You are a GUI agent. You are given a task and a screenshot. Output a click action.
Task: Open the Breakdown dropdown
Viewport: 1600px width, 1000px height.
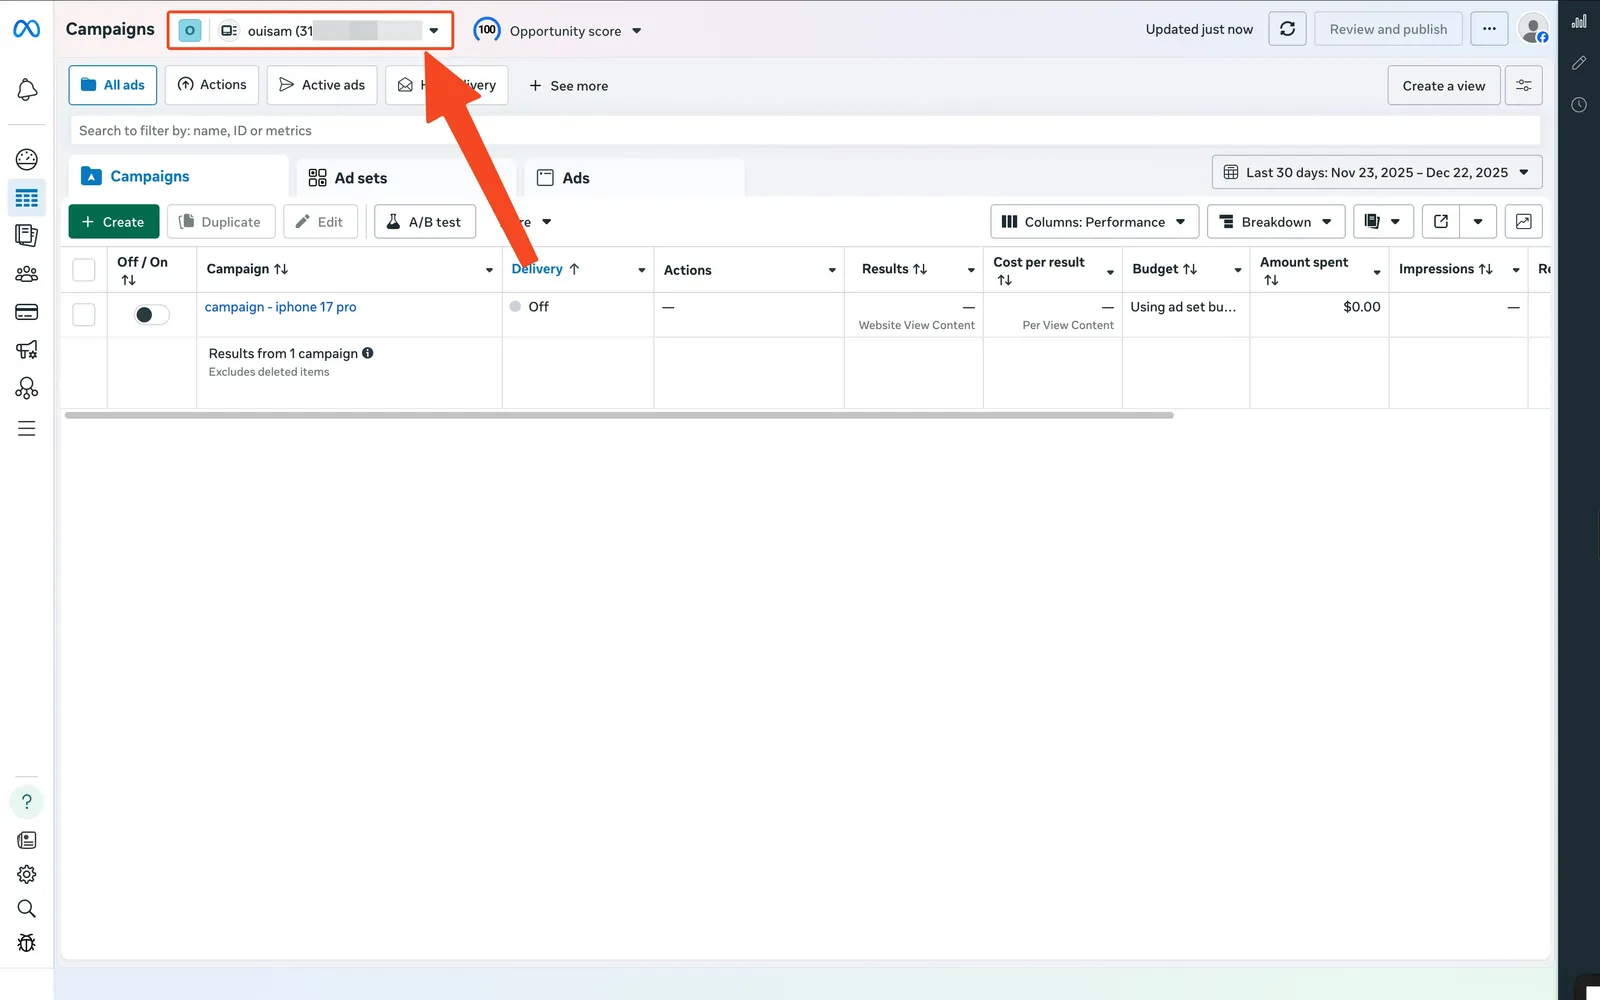pyautogui.click(x=1275, y=221)
